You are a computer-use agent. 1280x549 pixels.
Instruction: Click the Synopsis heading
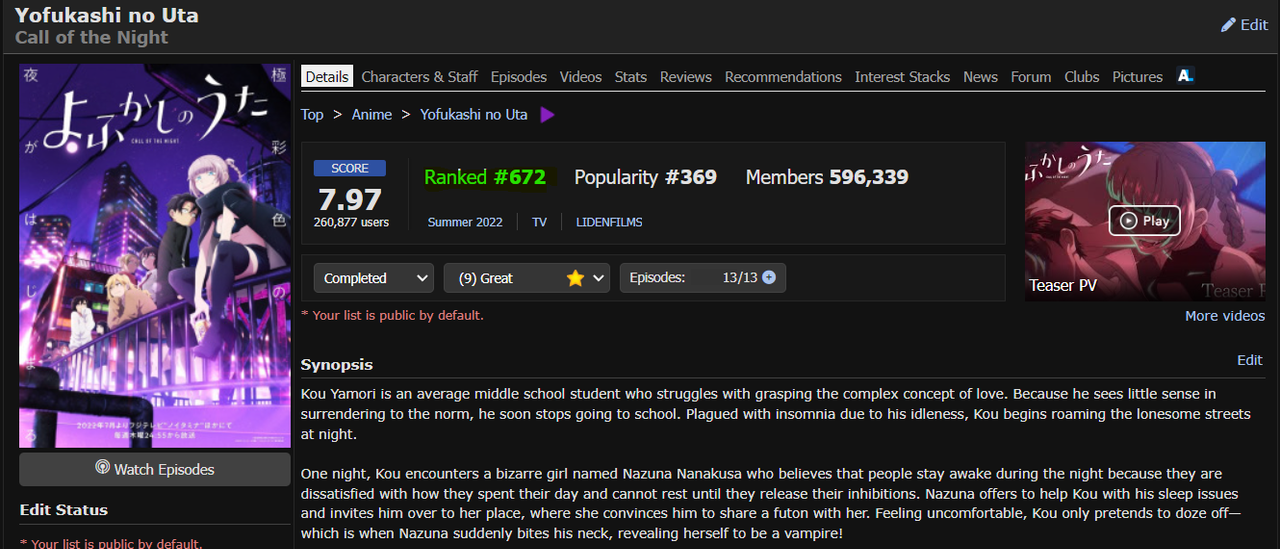(x=337, y=365)
